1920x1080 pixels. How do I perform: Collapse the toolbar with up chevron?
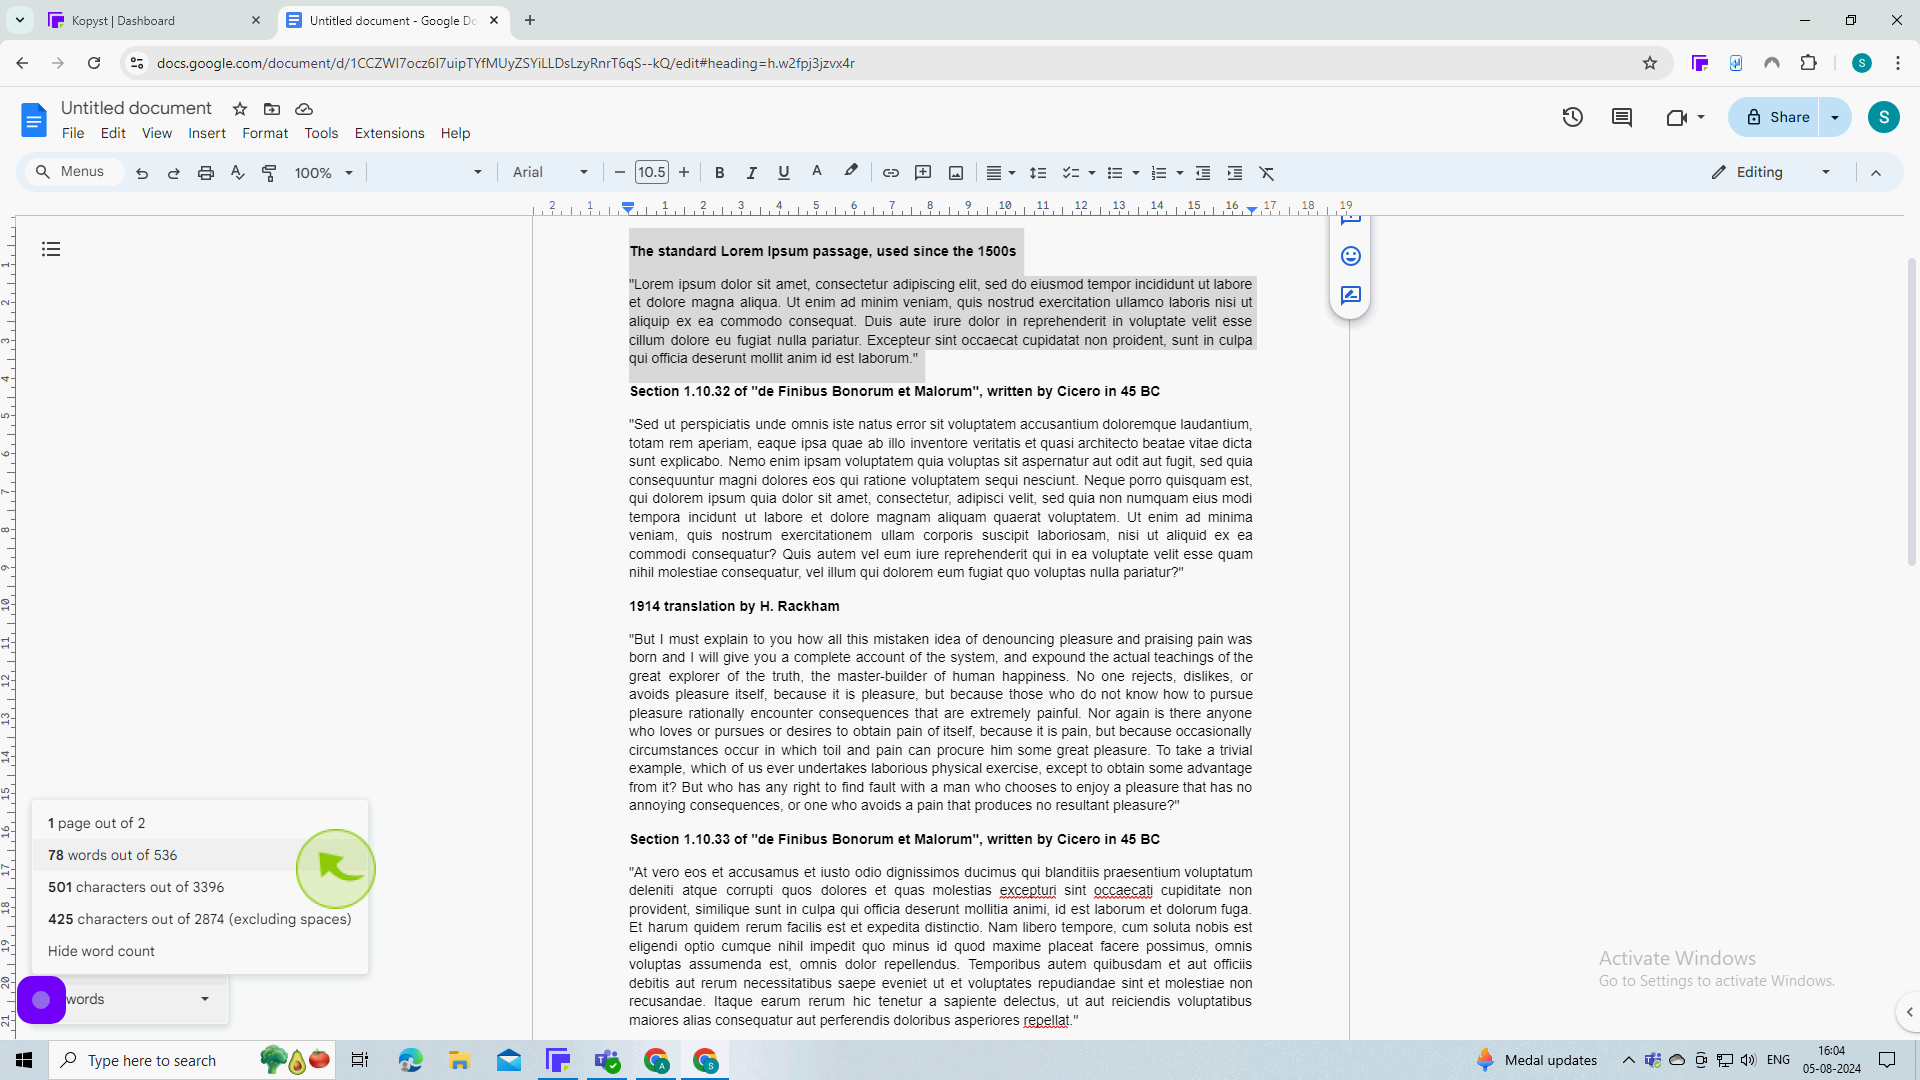pos(1876,173)
